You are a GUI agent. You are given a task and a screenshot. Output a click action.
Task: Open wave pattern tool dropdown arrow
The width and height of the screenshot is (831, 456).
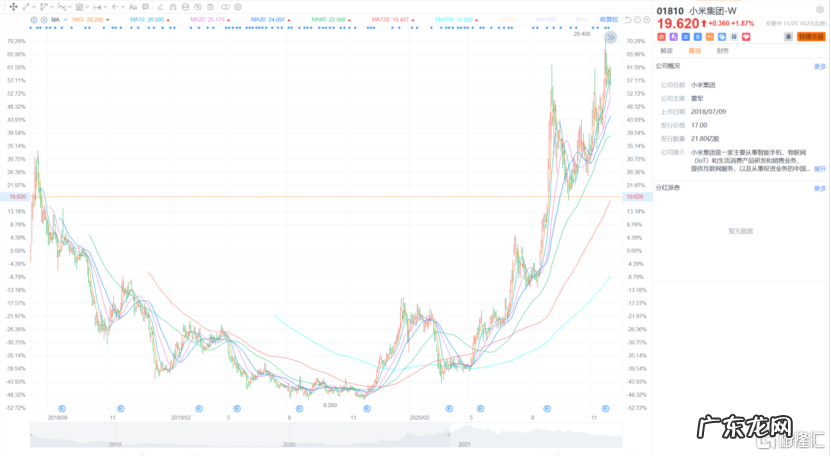[69, 7]
